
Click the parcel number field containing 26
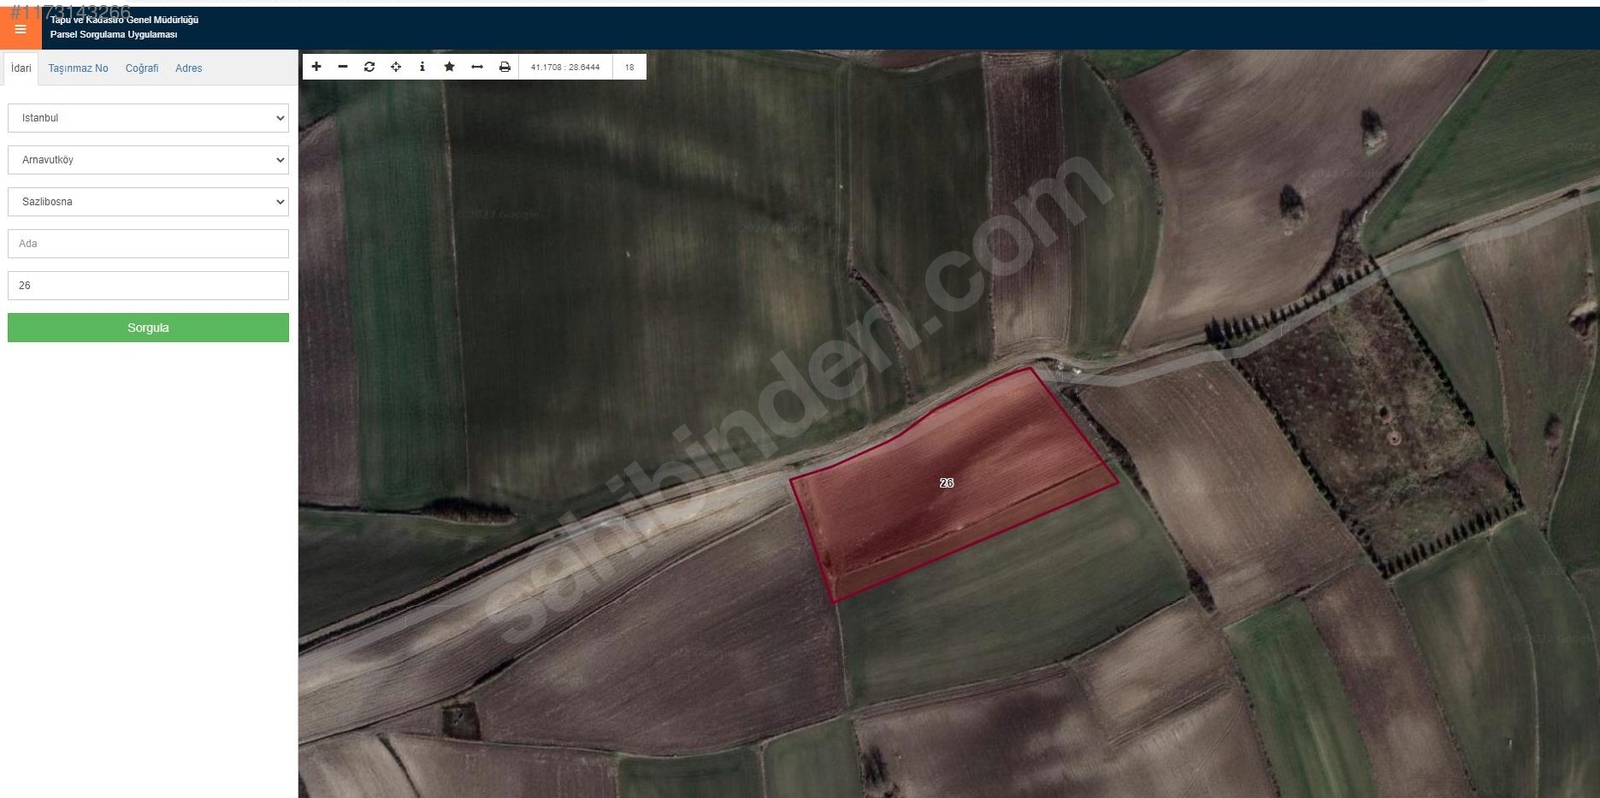tap(148, 286)
